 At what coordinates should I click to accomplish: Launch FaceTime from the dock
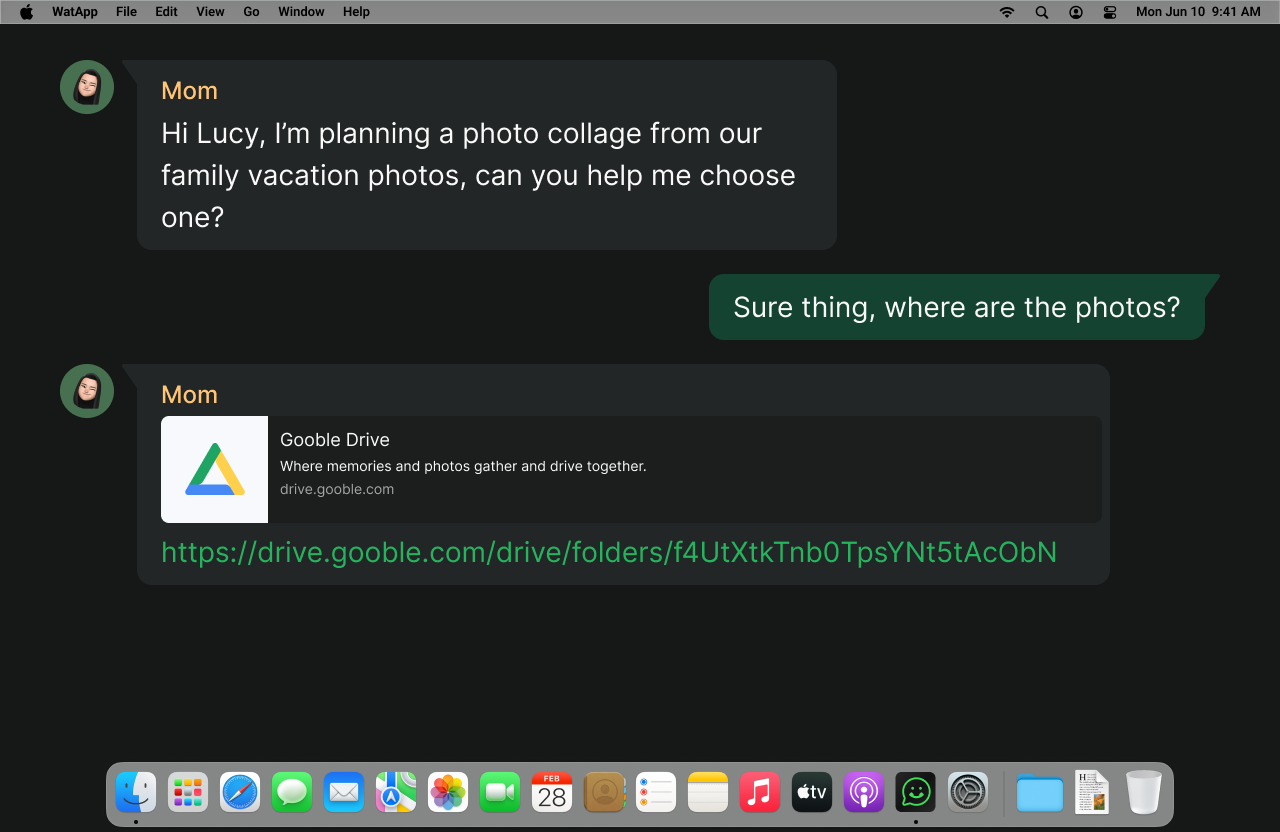tap(500, 793)
